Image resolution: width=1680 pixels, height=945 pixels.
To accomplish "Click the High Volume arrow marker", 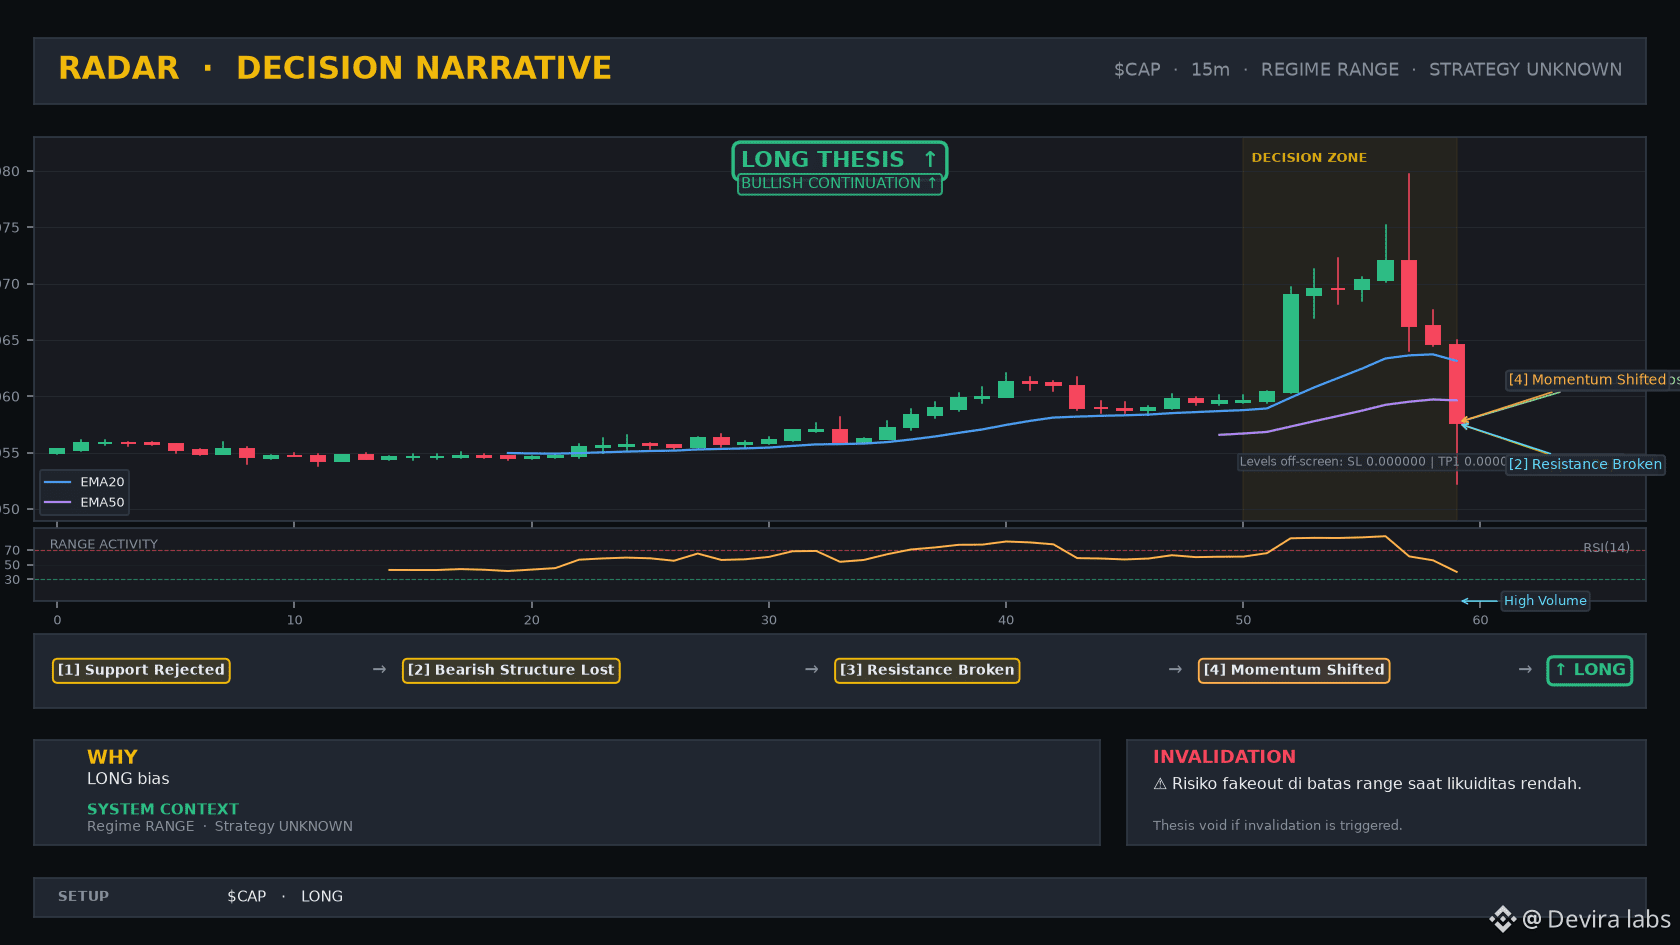I will 1479,601.
